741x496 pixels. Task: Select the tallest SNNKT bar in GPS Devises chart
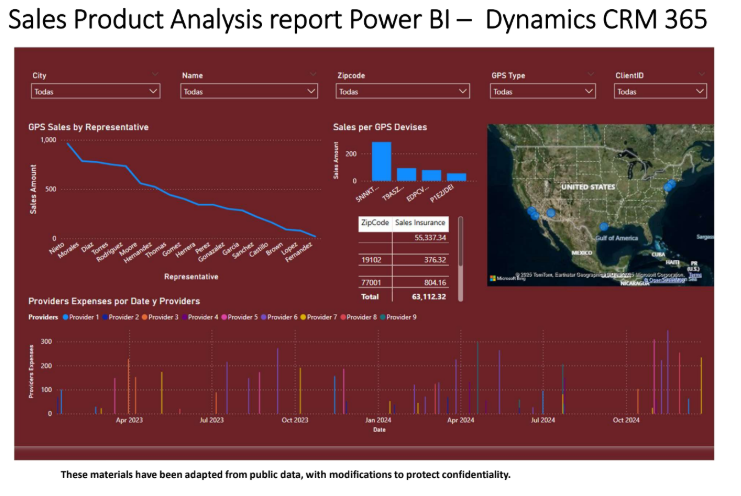pyautogui.click(x=381, y=160)
